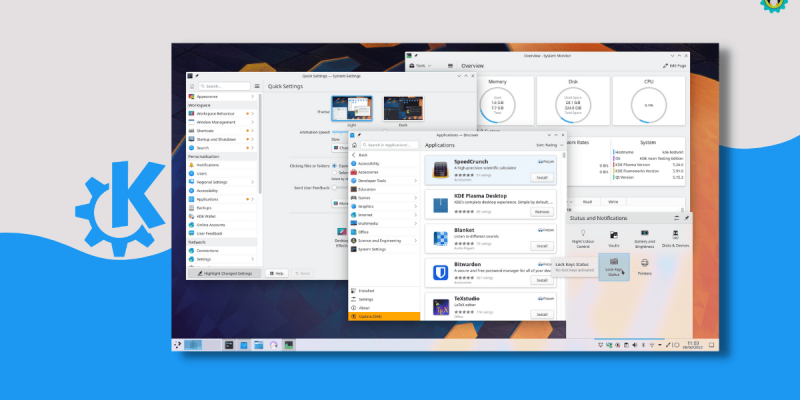Click the show desktop button on panel
800x400 pixels.
711,345
